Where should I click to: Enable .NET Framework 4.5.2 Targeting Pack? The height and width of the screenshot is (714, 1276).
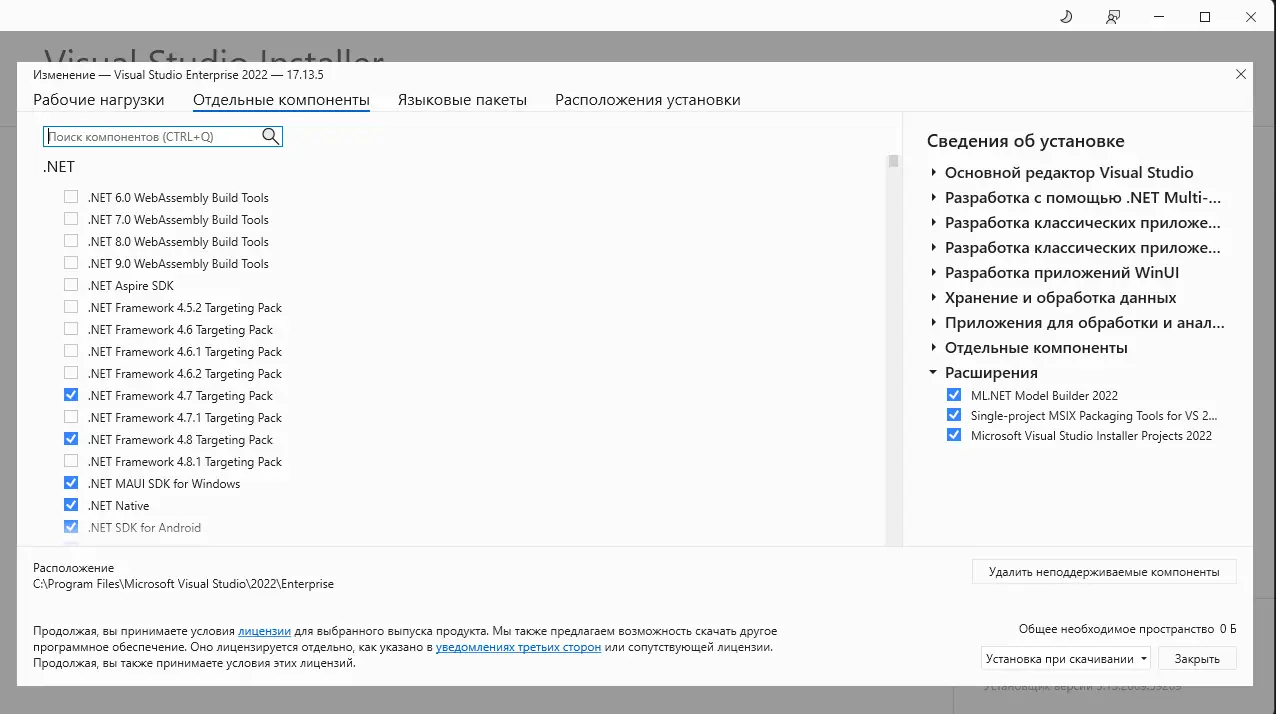(x=71, y=307)
